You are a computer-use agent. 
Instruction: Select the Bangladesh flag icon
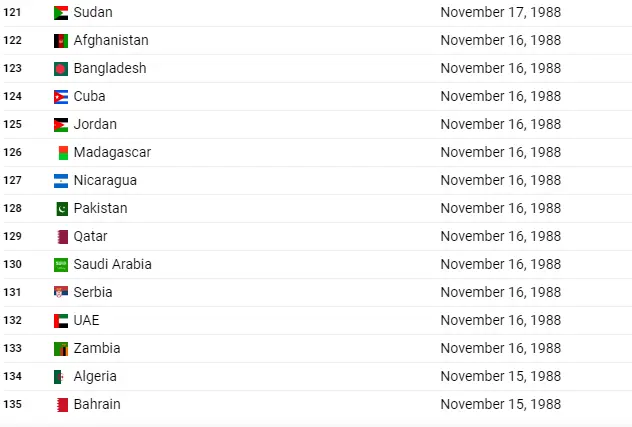[x=61, y=69]
